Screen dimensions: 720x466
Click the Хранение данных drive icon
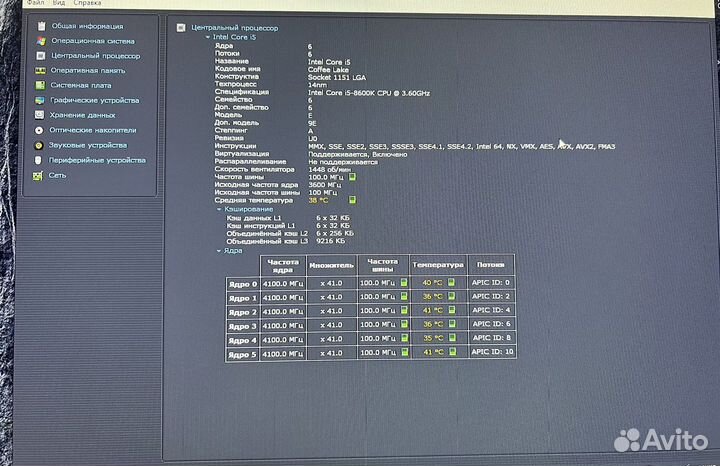click(39, 115)
